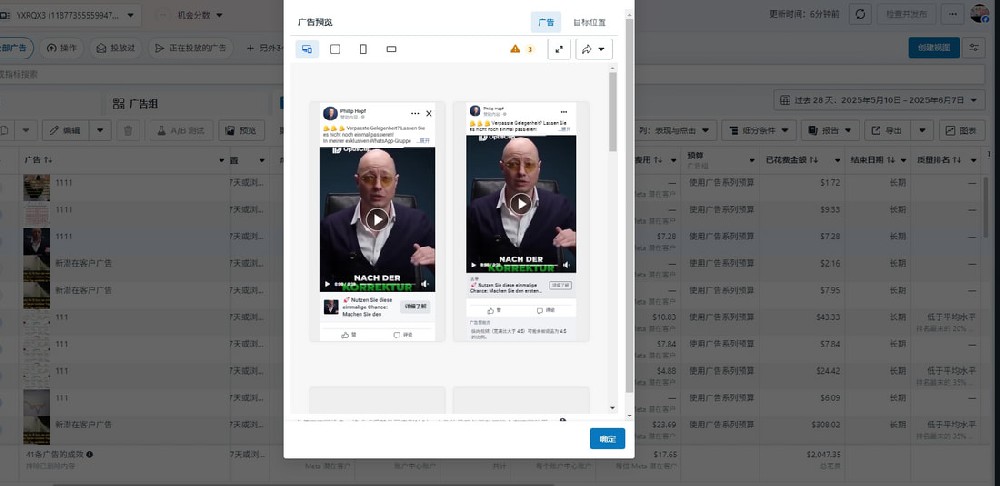Image resolution: width=1000 pixels, height=486 pixels.
Task: Expand truncated text in left preview post
Action: tap(424, 140)
